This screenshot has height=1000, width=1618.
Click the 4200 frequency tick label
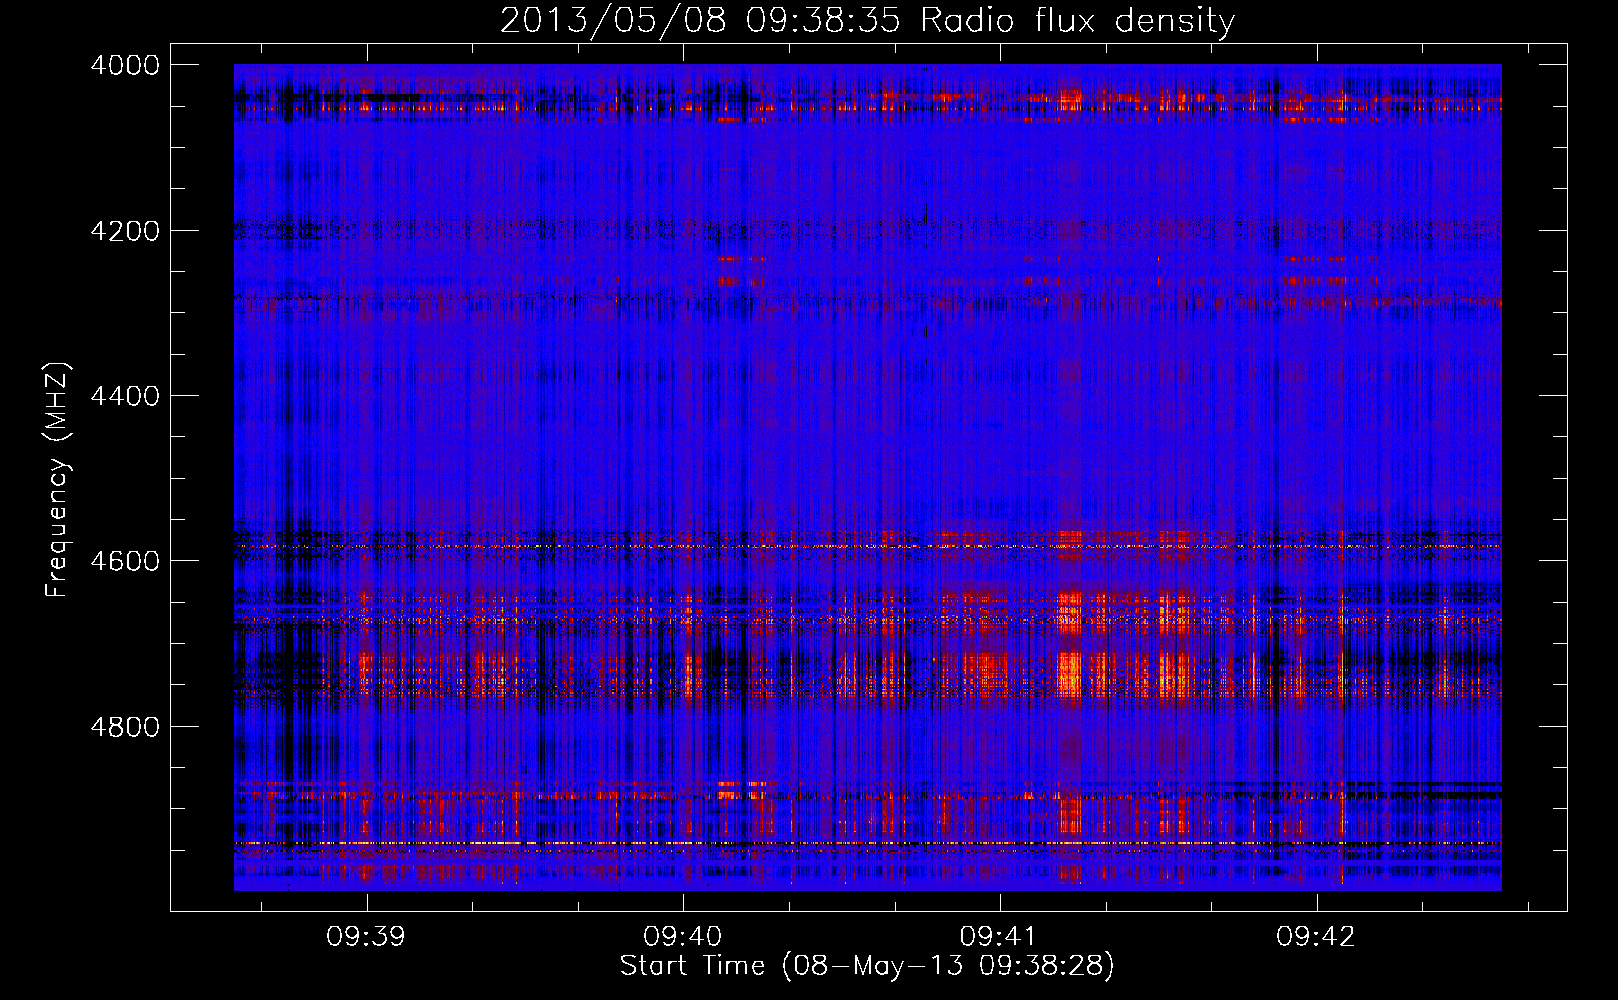(x=125, y=231)
